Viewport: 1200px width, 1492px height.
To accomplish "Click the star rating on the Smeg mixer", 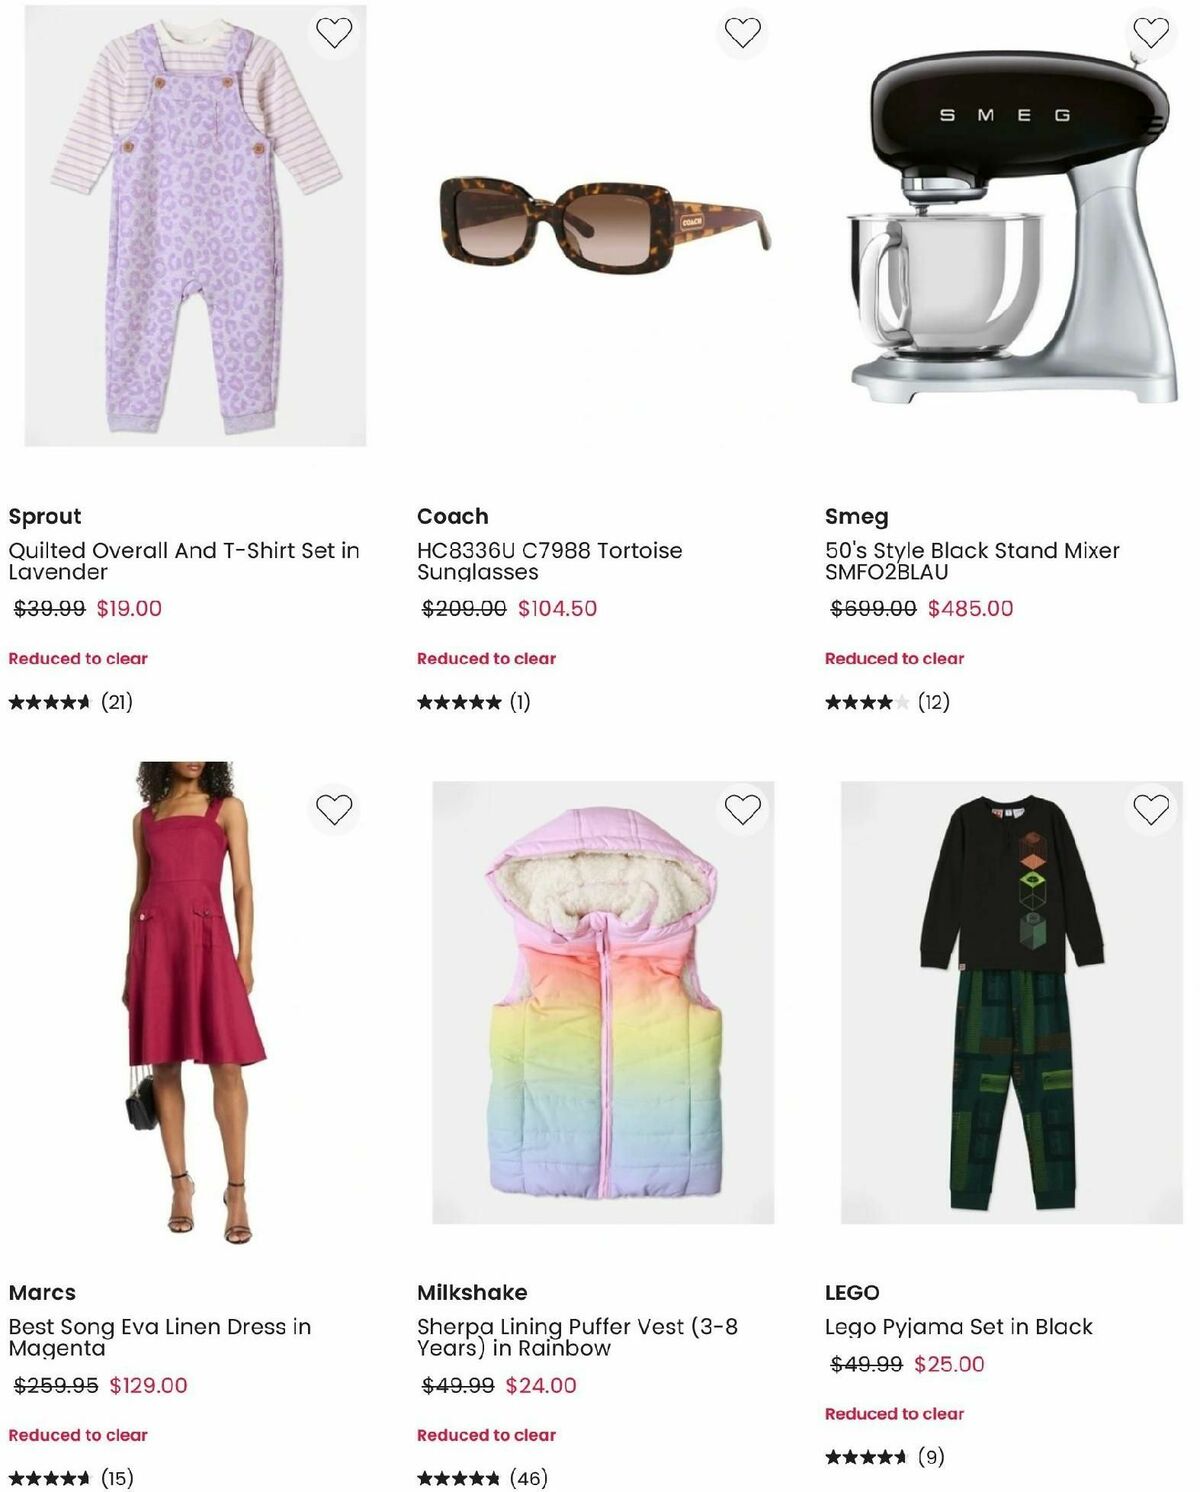I will (x=868, y=703).
